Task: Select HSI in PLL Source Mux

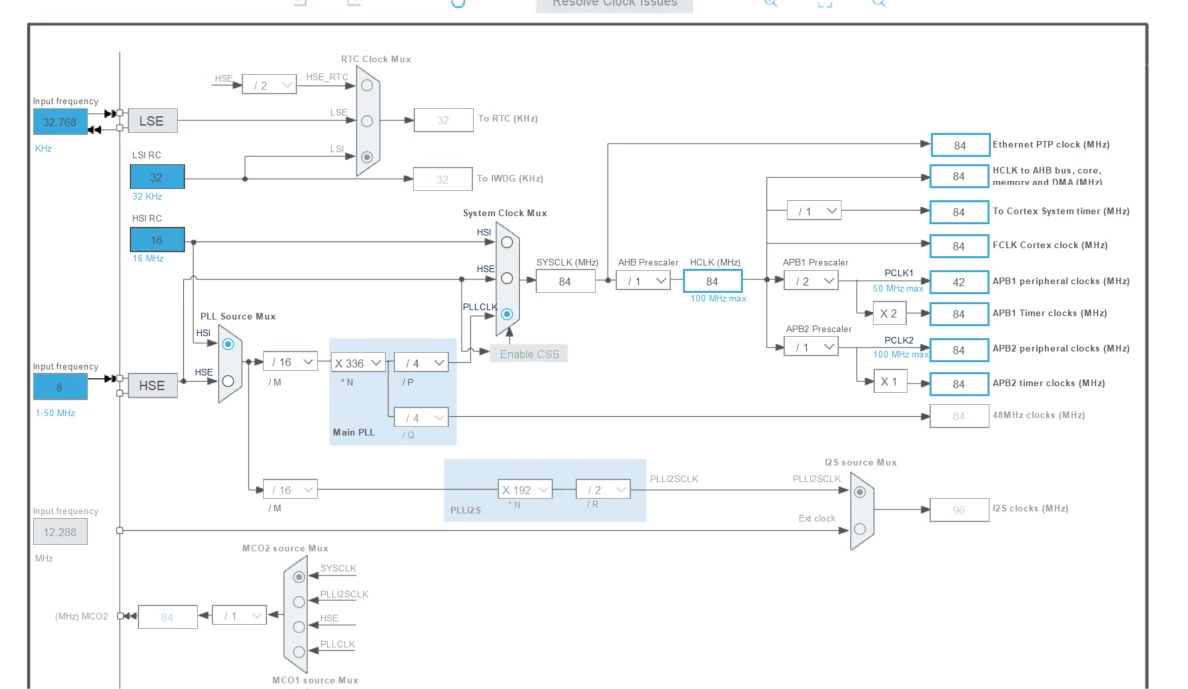Action: (228, 344)
